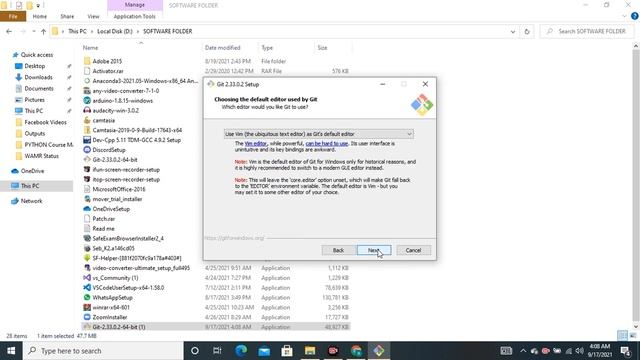
Task: Select audacity-win-3.0.2 headphones icon
Action: click(x=87, y=110)
